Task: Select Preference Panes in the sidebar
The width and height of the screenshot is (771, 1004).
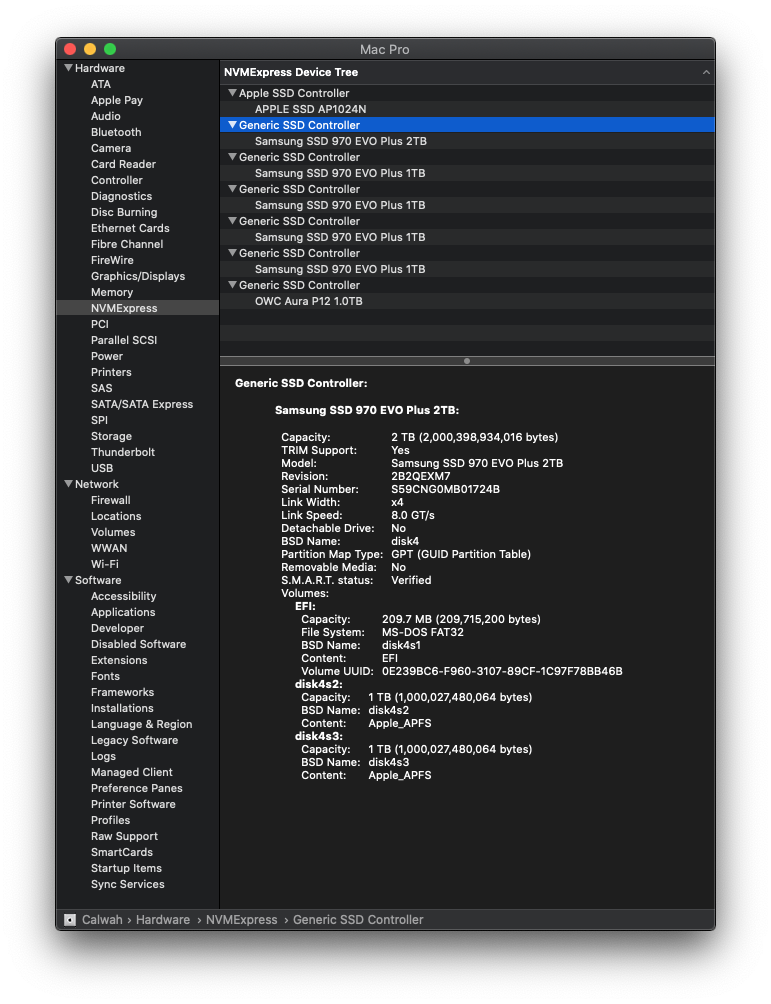Action: [137, 788]
